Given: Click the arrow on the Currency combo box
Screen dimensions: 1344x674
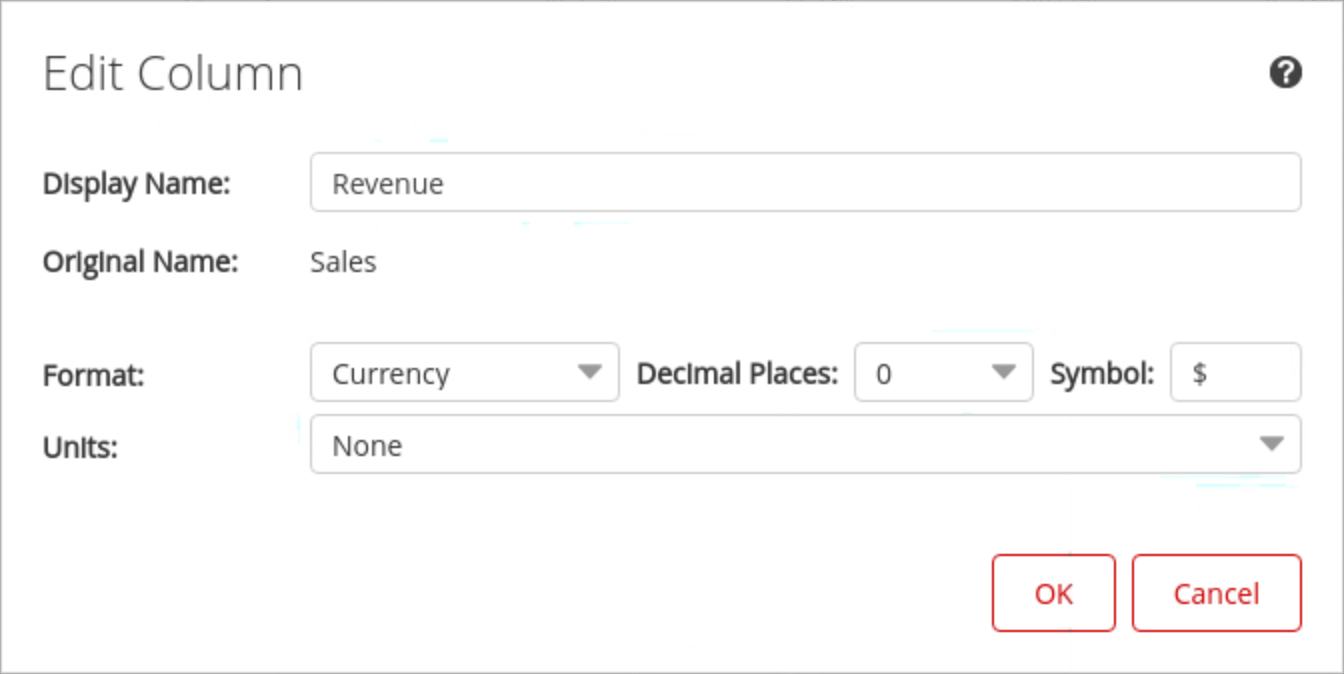Looking at the screenshot, I should (590, 373).
